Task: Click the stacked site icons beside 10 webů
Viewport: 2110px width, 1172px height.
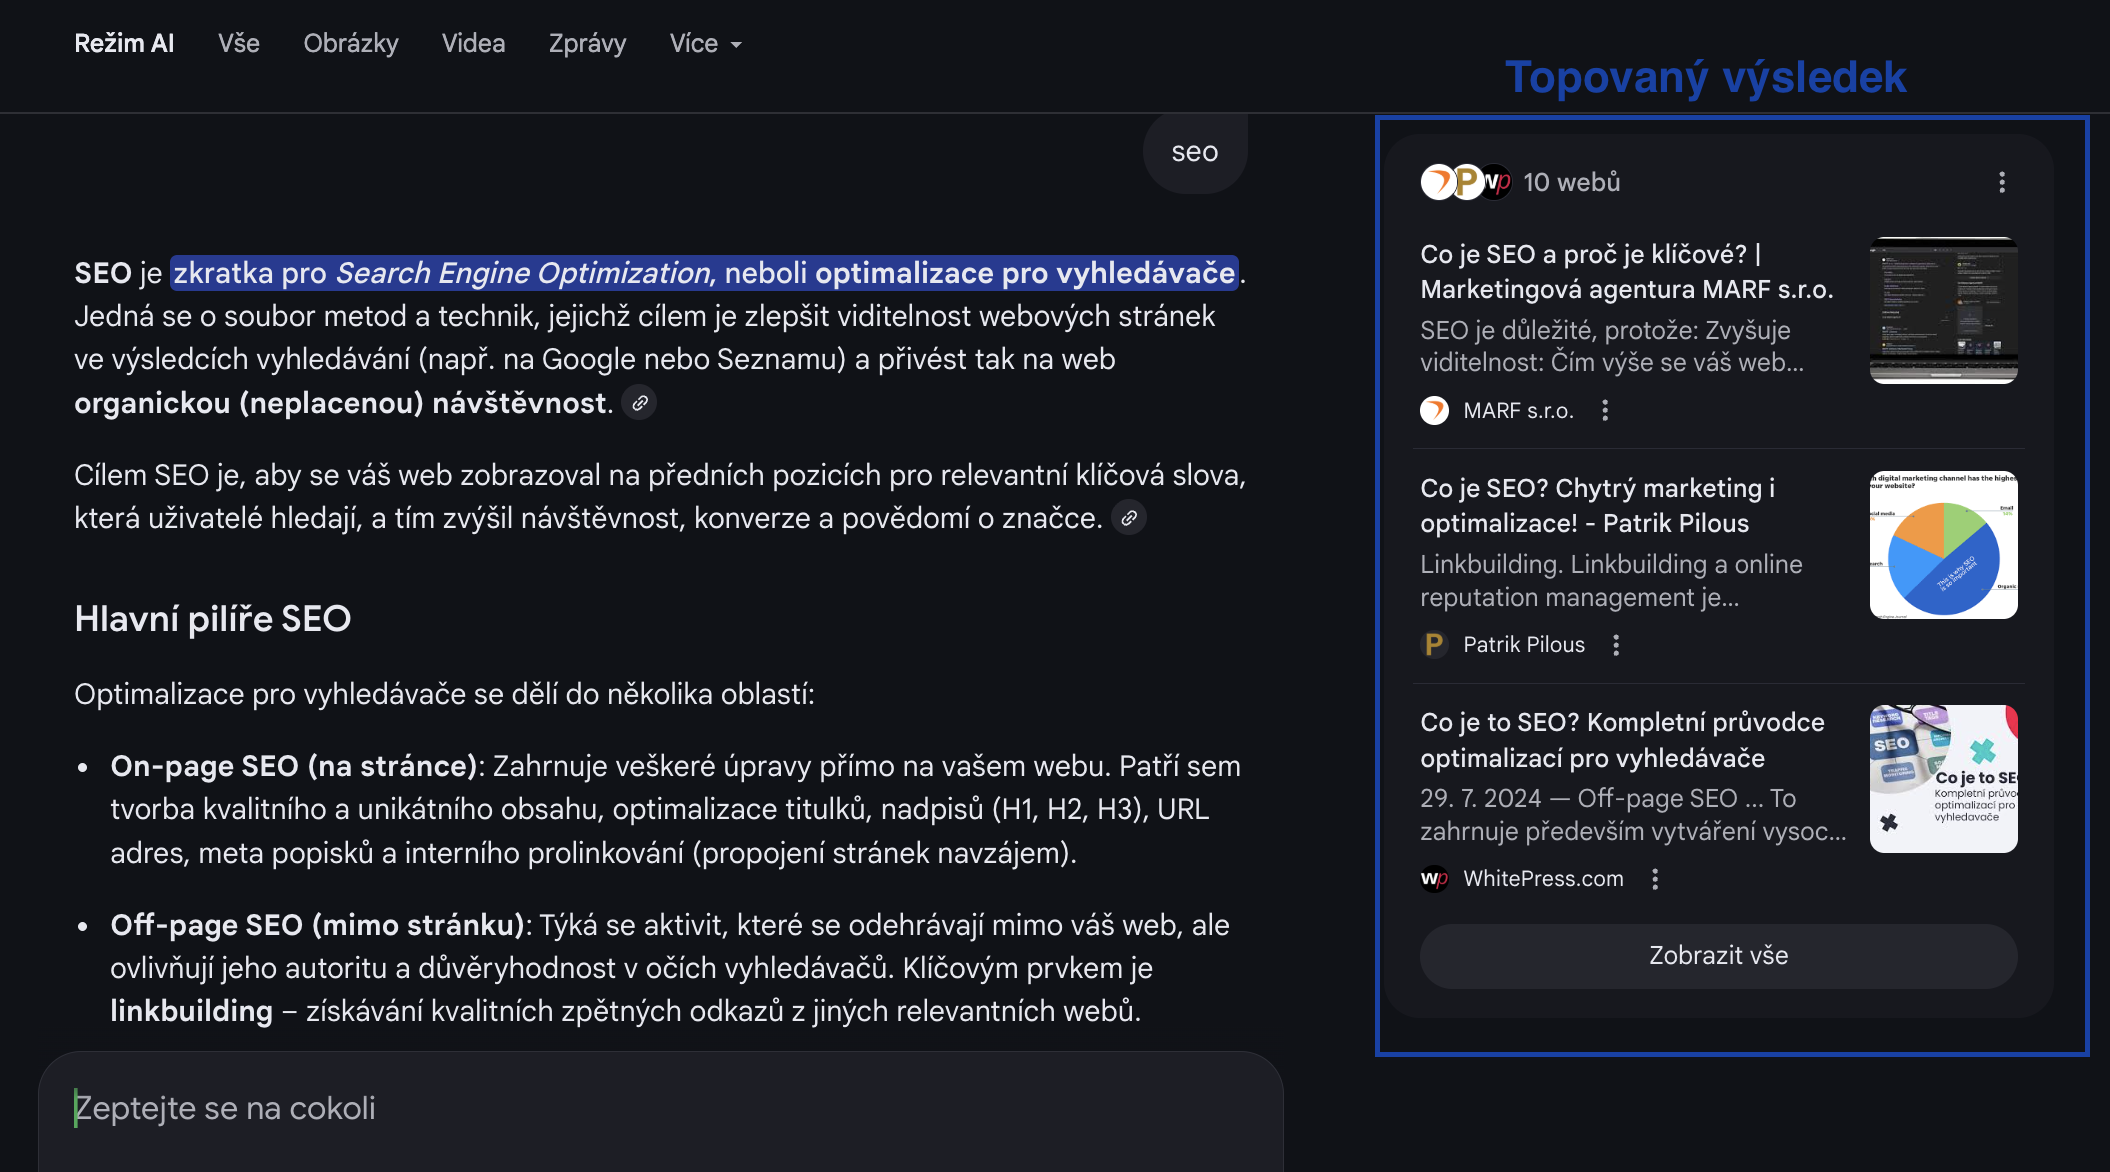Action: click(x=1465, y=182)
